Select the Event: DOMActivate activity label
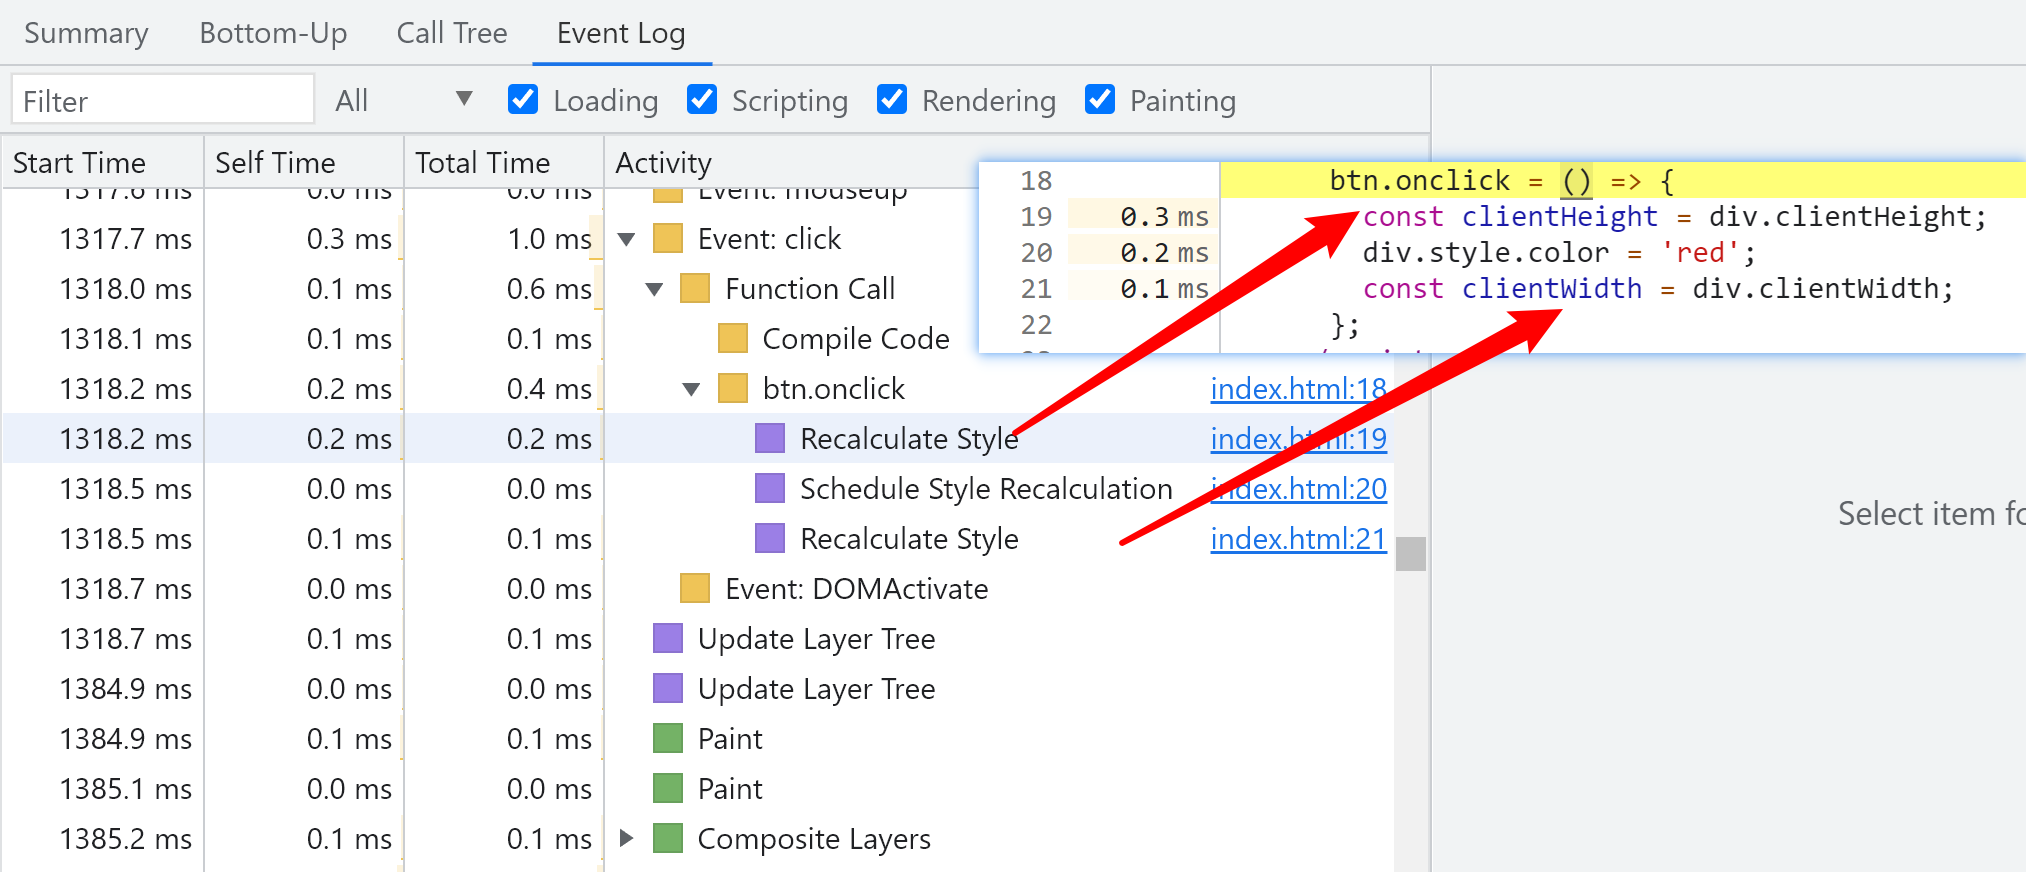This screenshot has width=2026, height=872. click(x=856, y=589)
